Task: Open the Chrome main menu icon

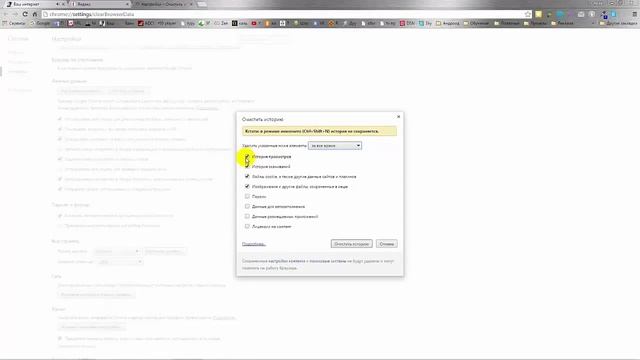Action: 635,14
